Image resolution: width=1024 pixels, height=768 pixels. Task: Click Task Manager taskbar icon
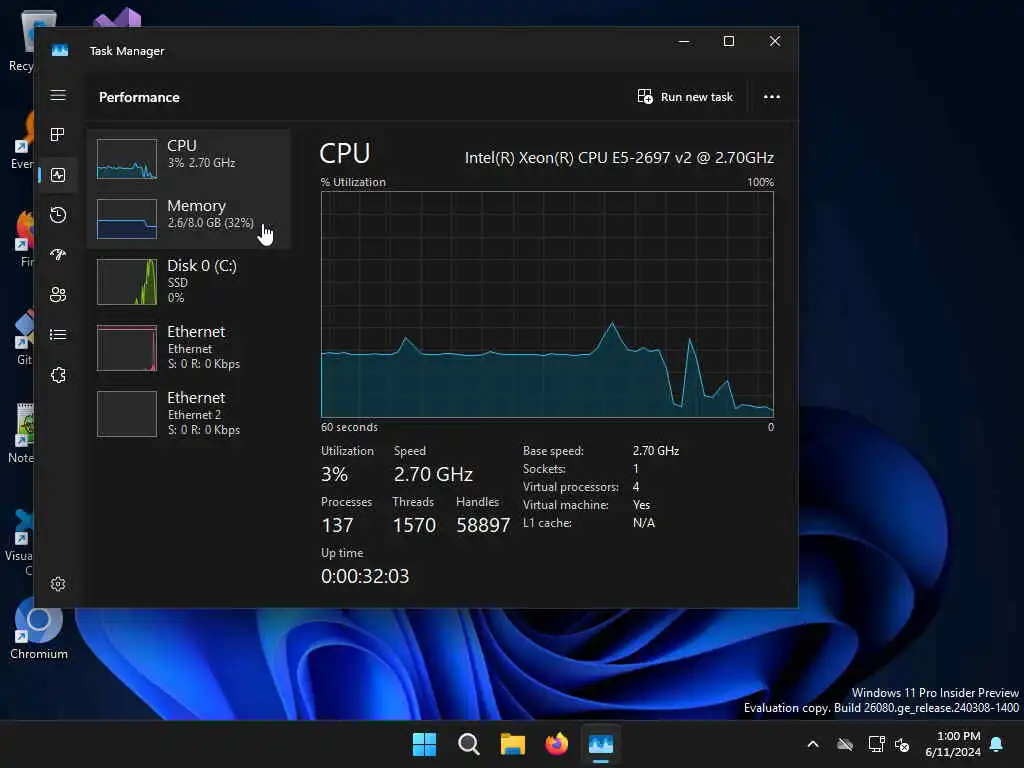click(x=601, y=744)
